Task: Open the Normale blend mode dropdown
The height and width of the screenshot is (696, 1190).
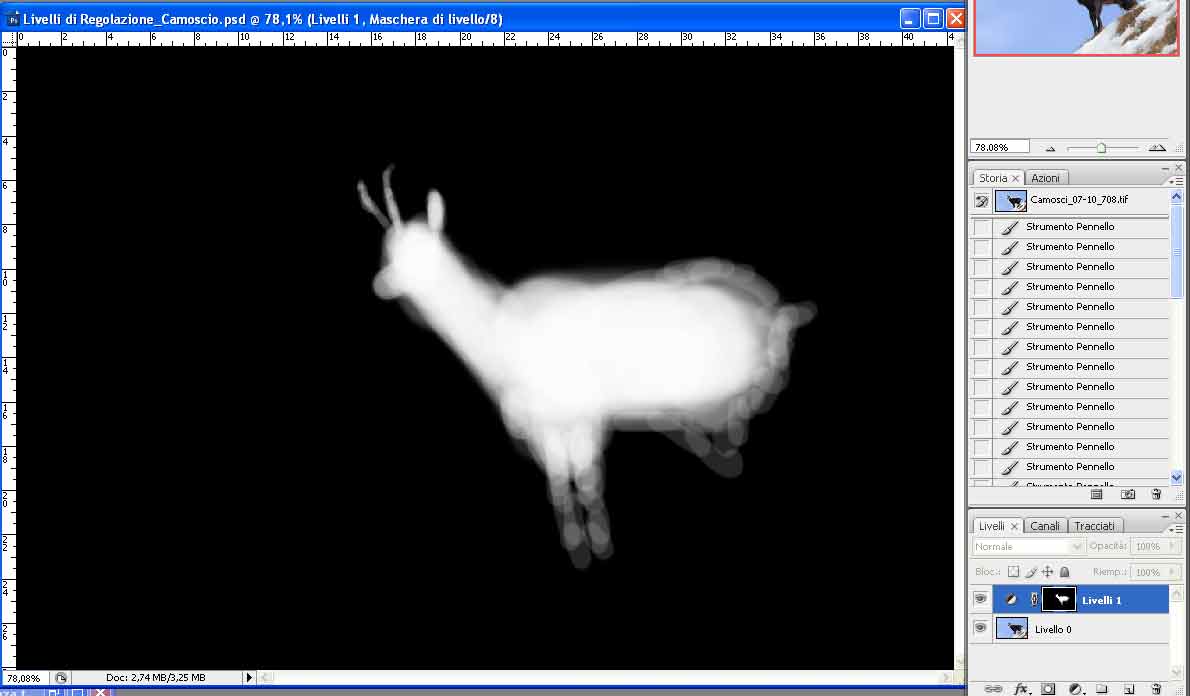Action: 1028,546
